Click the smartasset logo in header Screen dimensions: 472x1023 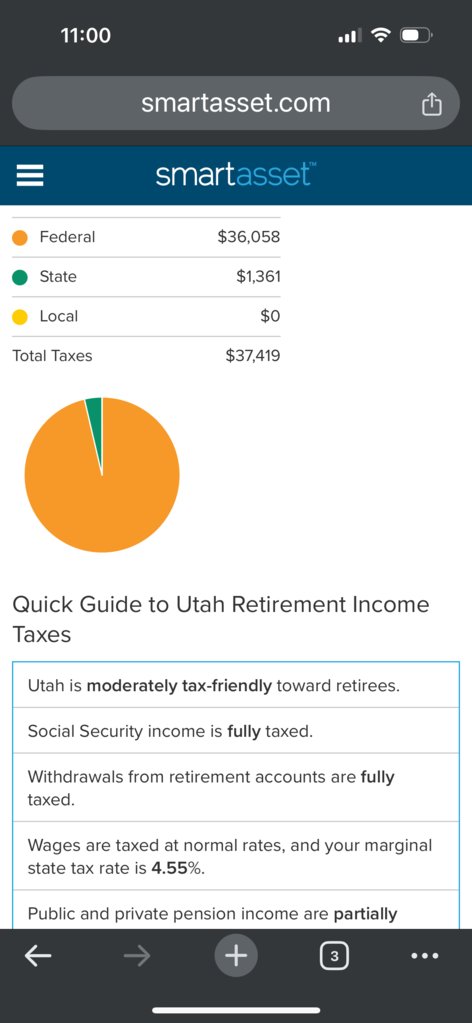tap(236, 175)
